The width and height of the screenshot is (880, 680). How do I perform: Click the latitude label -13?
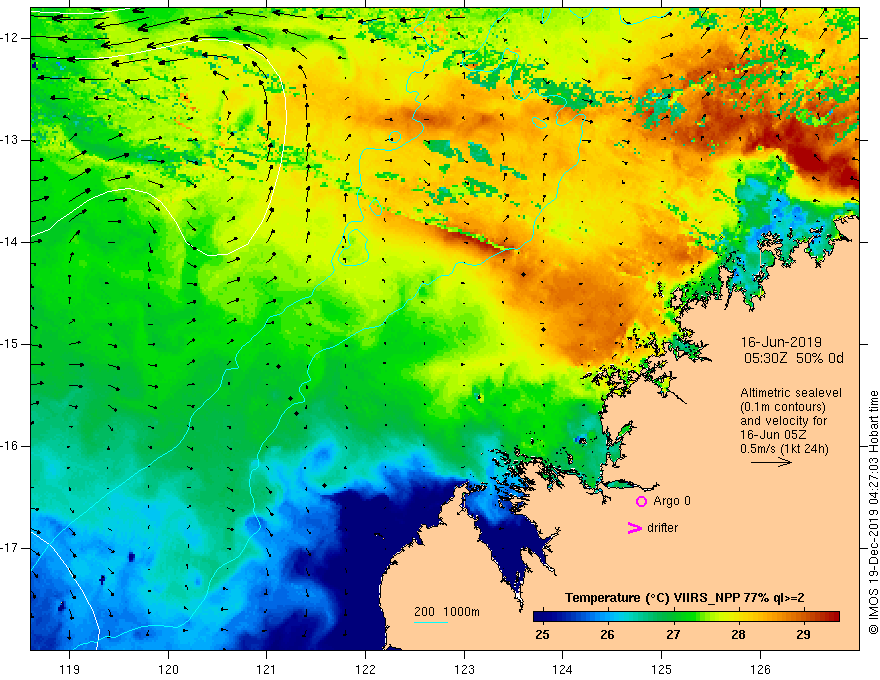click(x=10, y=140)
